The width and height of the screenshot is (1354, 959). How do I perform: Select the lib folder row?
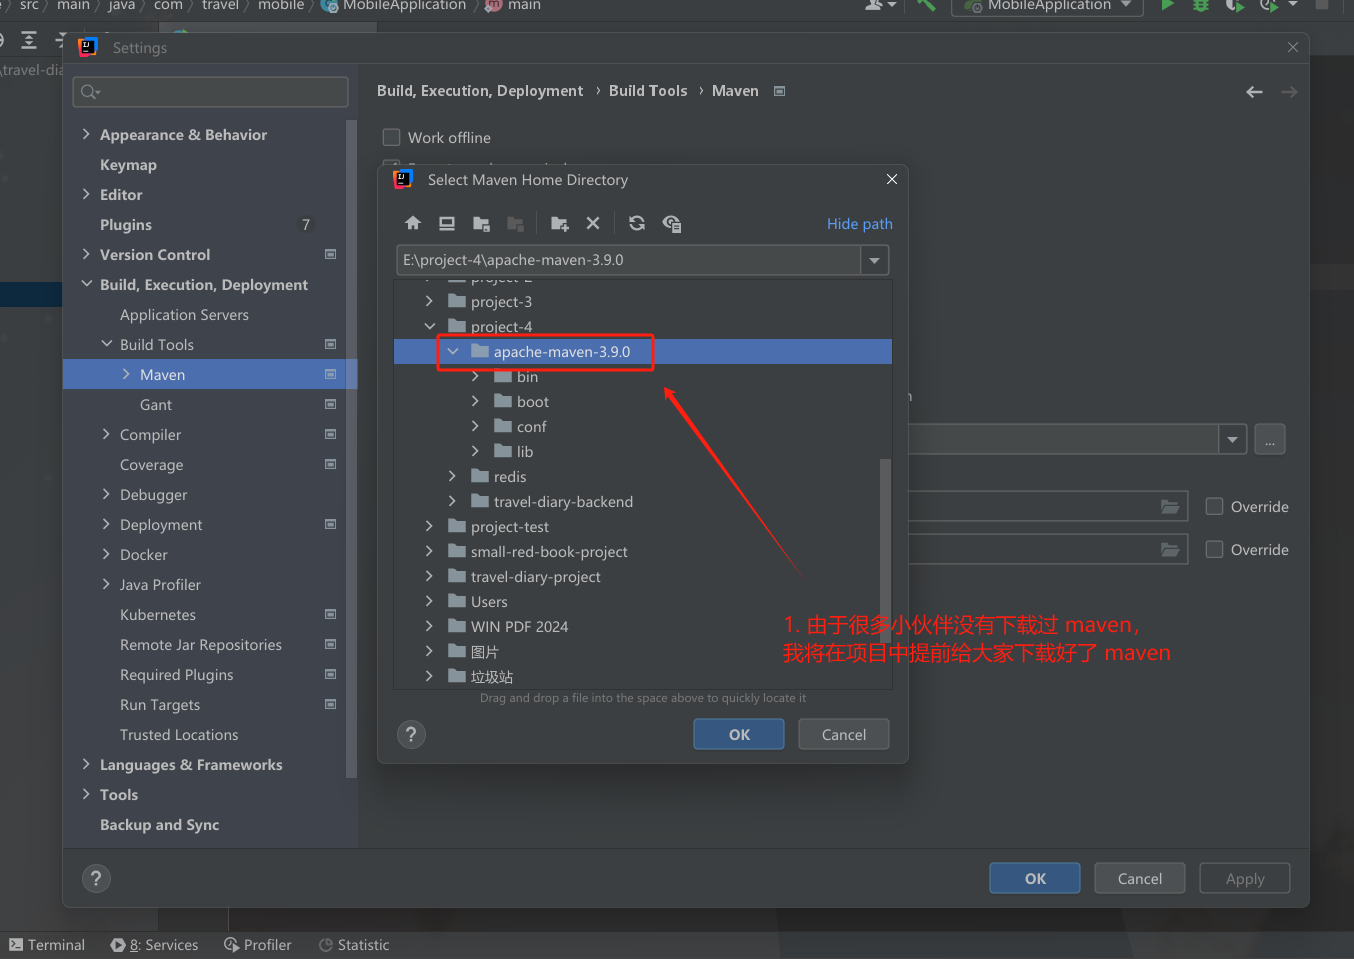pyautogui.click(x=643, y=451)
